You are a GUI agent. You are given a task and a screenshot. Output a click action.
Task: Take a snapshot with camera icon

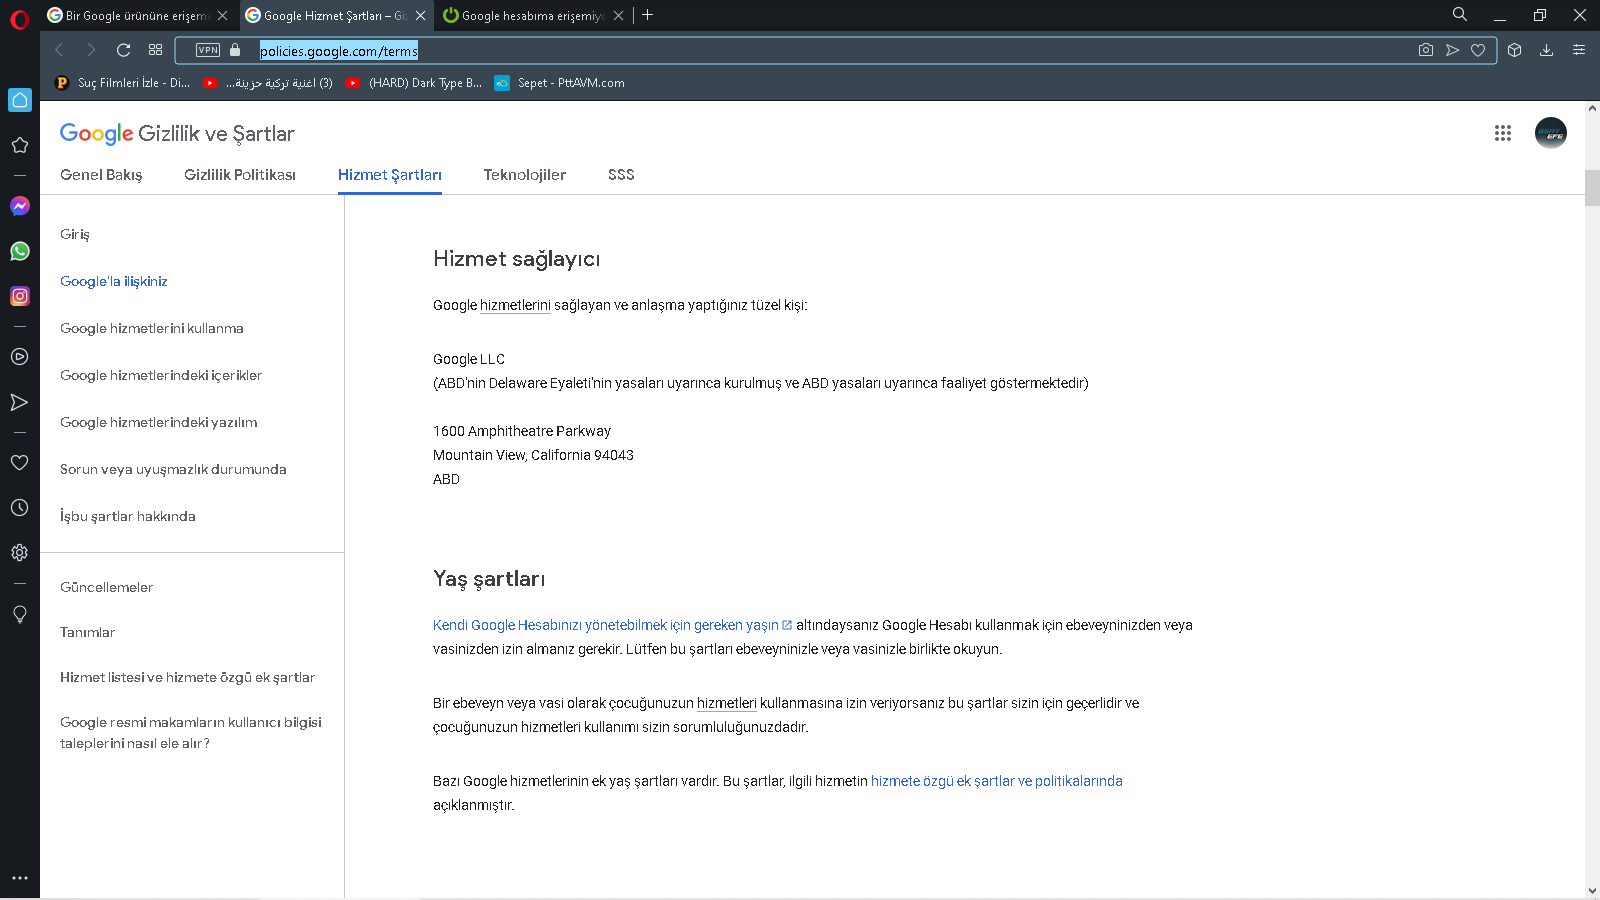[x=1426, y=50]
